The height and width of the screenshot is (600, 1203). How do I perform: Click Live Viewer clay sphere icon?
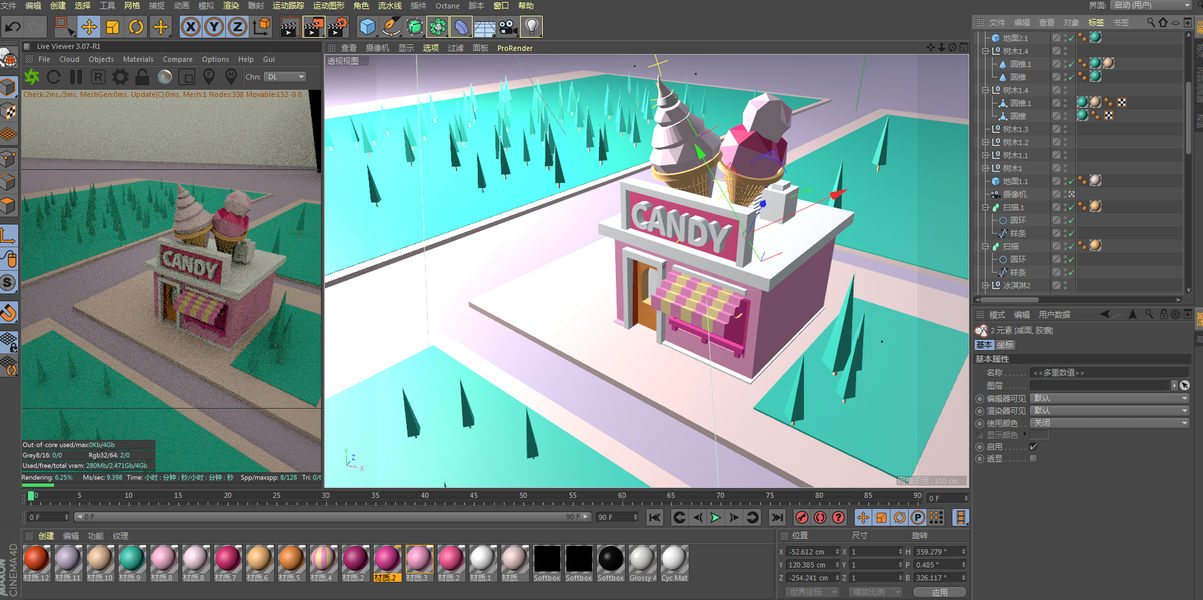(x=164, y=76)
